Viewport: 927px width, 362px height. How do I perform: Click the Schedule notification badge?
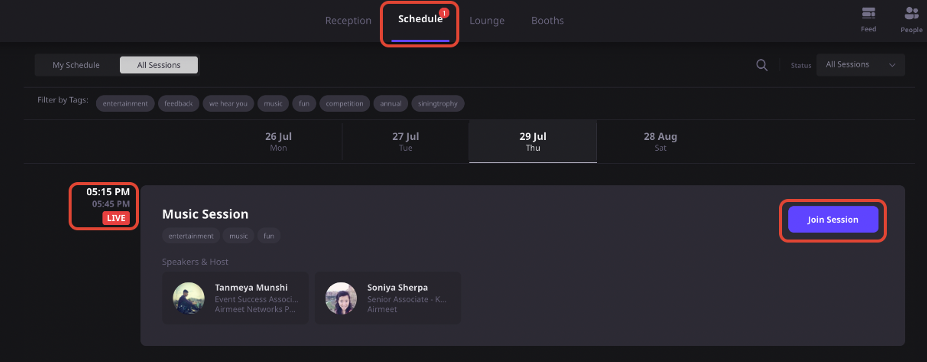pos(445,12)
